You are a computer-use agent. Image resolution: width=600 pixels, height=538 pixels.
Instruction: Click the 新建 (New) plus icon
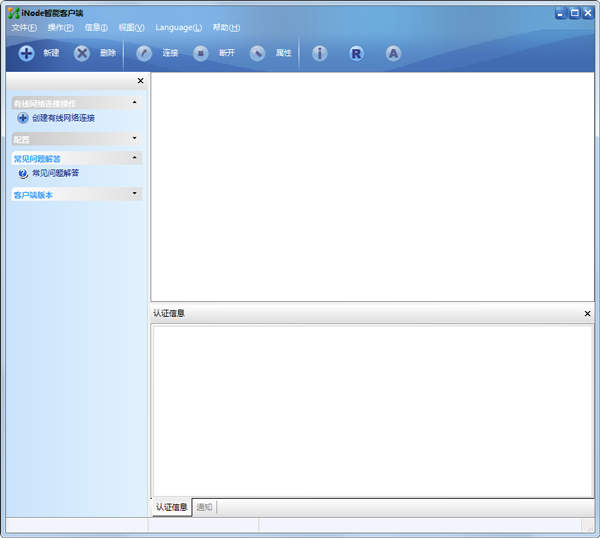click(x=26, y=53)
